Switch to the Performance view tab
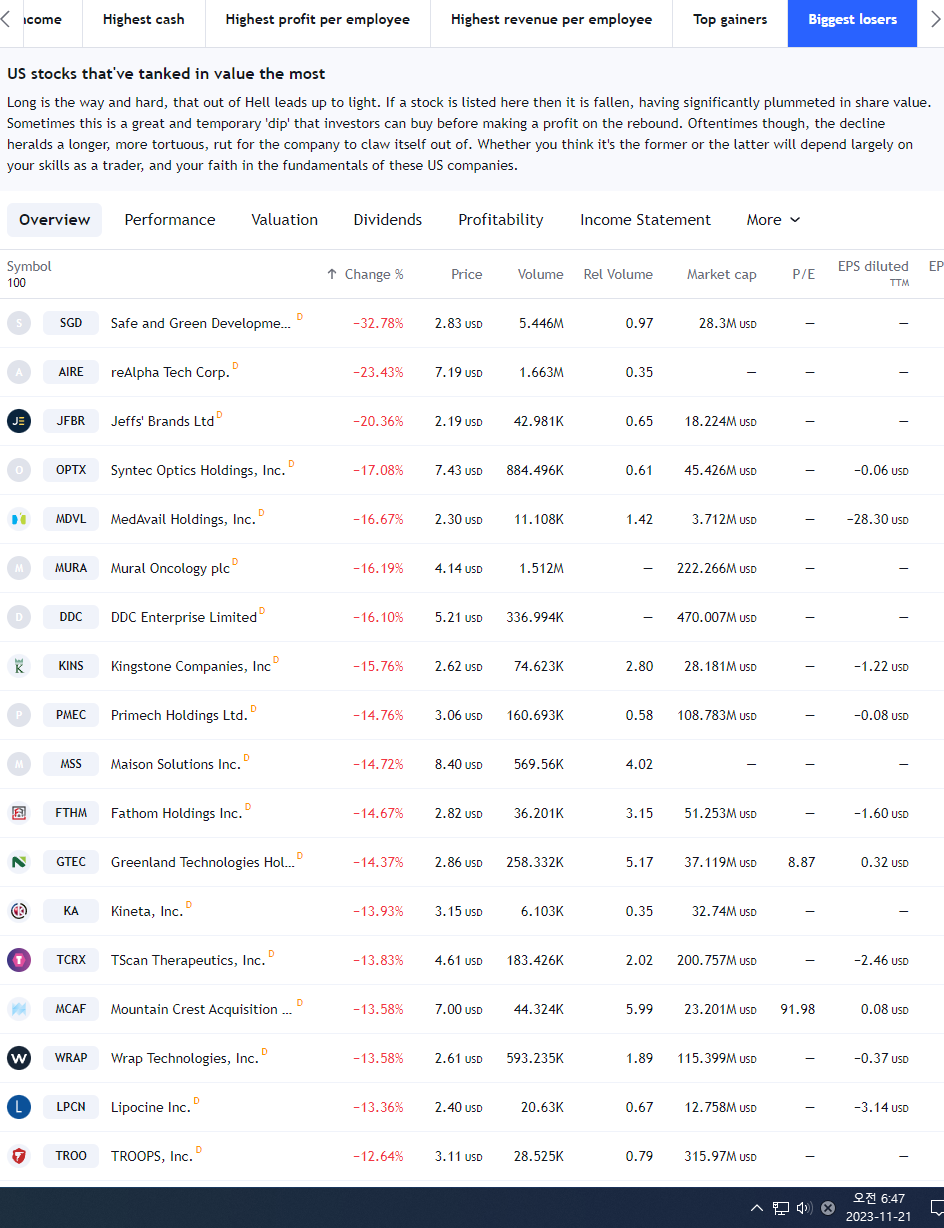 [170, 220]
